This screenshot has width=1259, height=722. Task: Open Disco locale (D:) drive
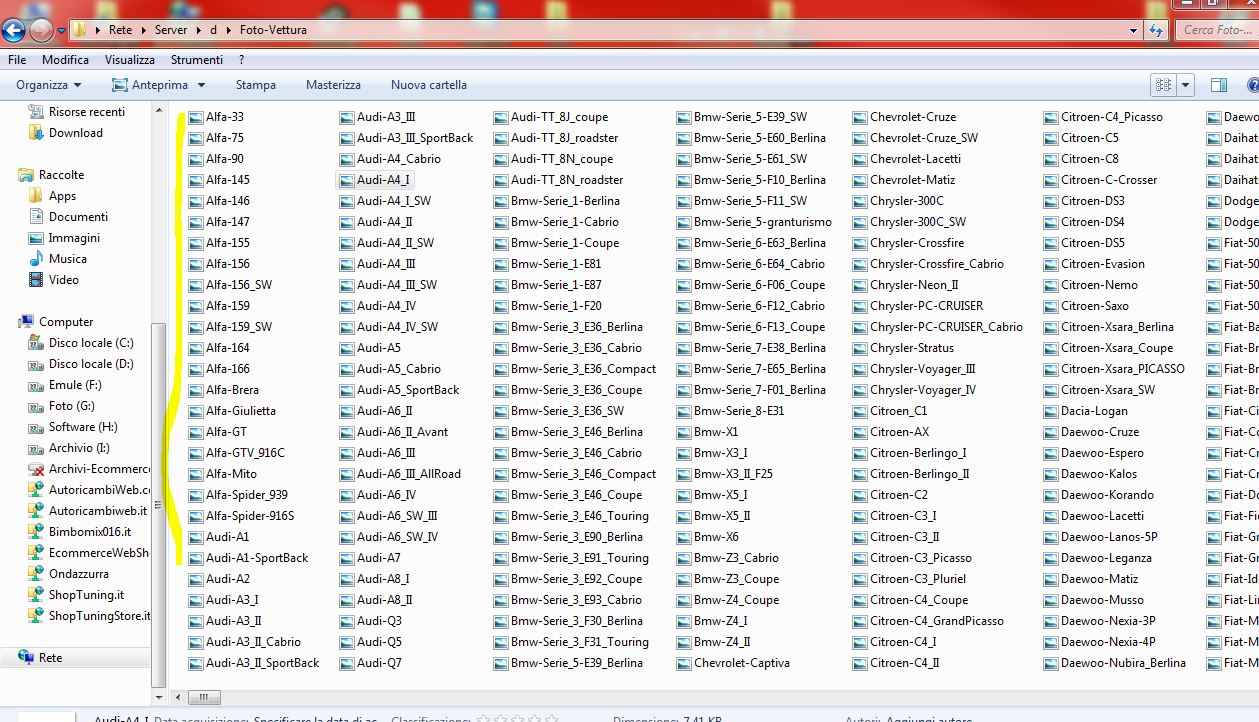[x=91, y=364]
